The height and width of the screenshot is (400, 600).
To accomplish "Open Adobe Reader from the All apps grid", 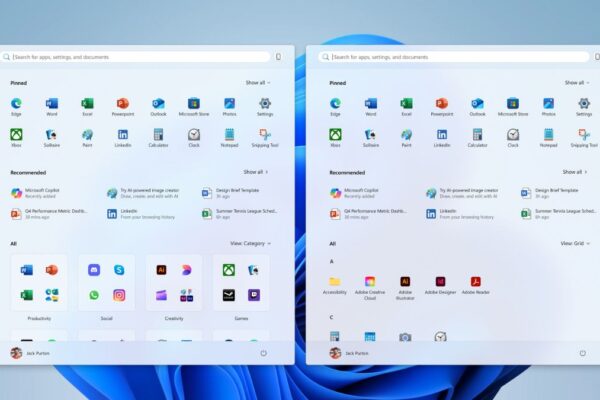I will coord(477,283).
